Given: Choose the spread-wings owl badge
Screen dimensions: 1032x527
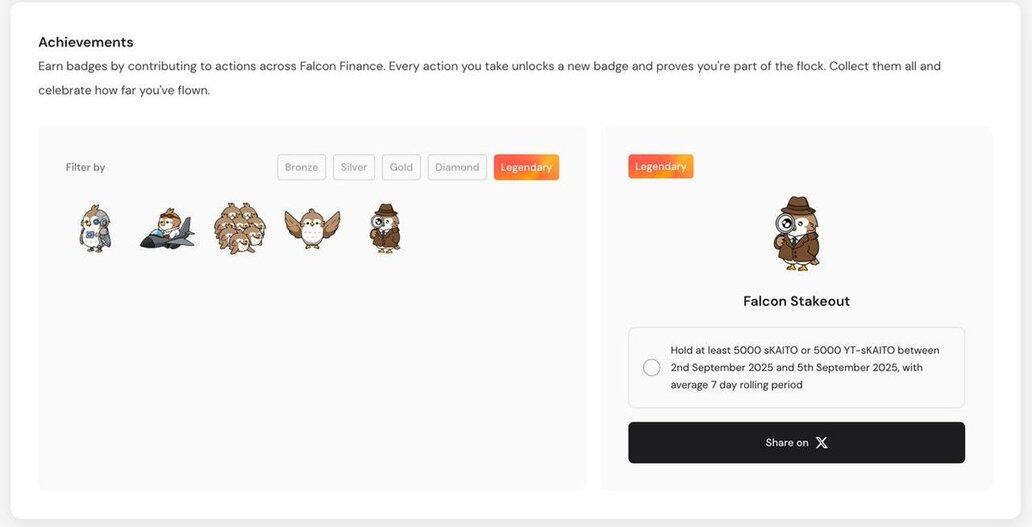Looking at the screenshot, I should [x=312, y=228].
